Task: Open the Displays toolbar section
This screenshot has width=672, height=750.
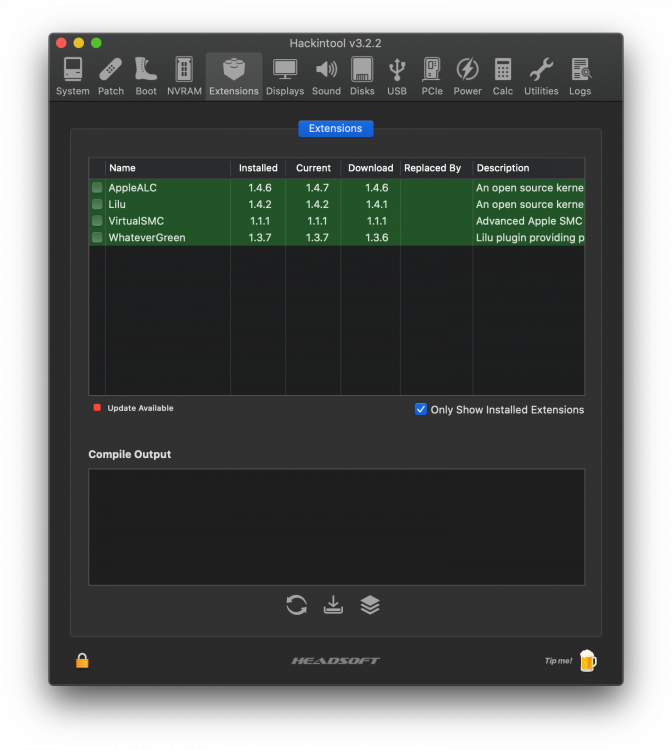Action: click(285, 77)
